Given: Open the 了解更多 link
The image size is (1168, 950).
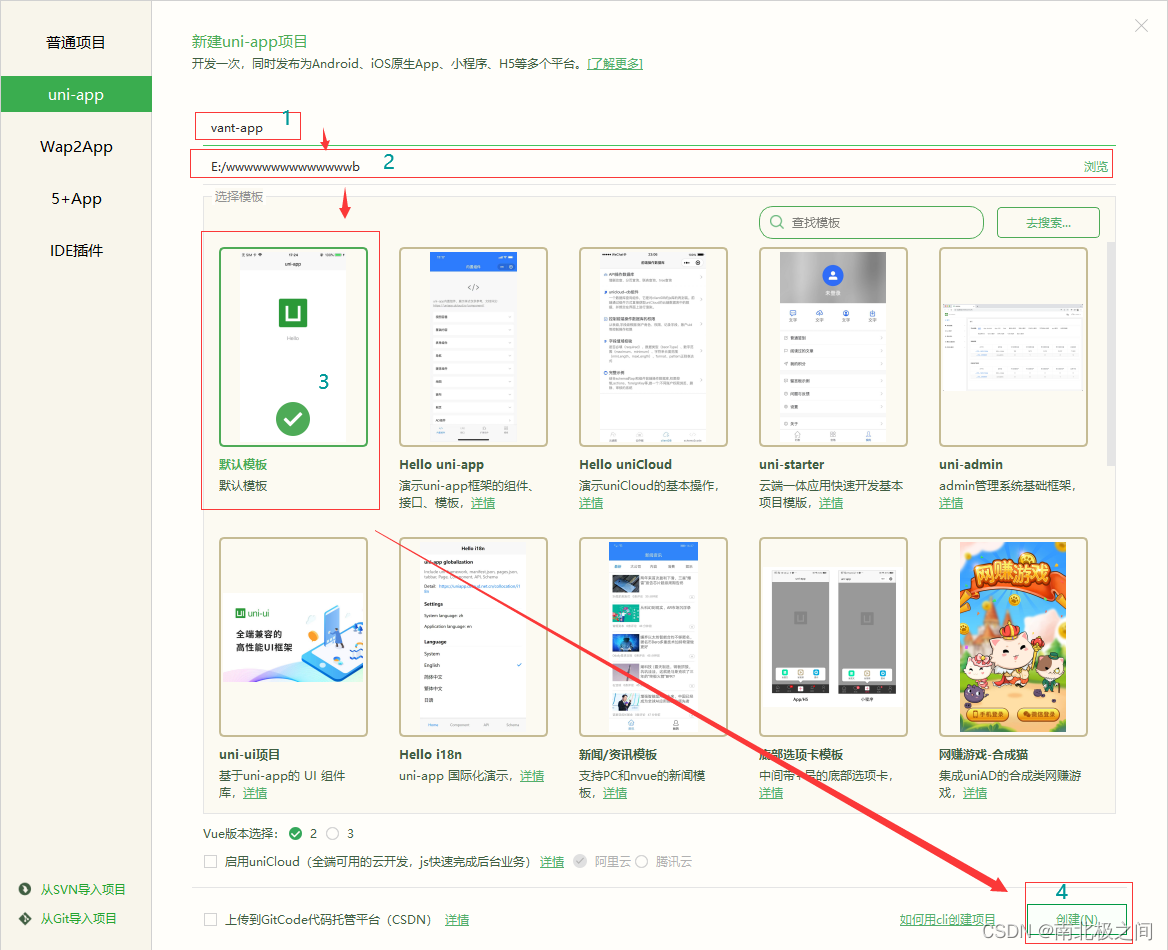Looking at the screenshot, I should (x=615, y=64).
